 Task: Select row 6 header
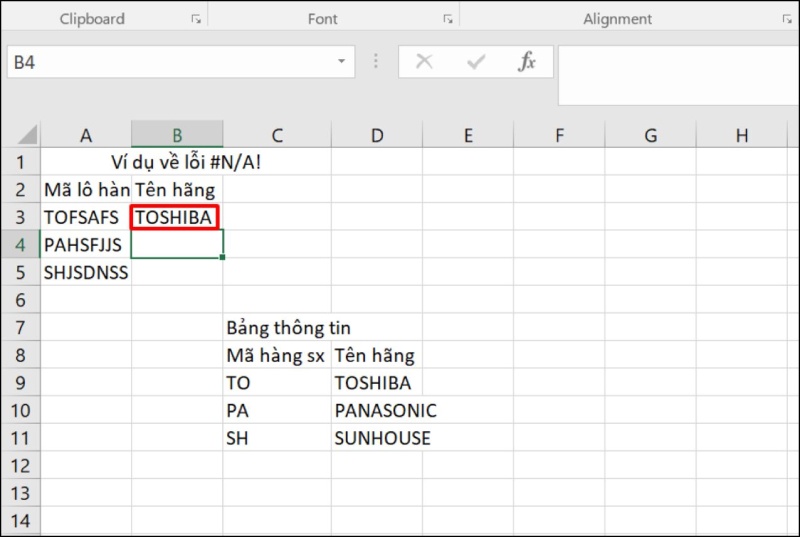pyautogui.click(x=21, y=299)
